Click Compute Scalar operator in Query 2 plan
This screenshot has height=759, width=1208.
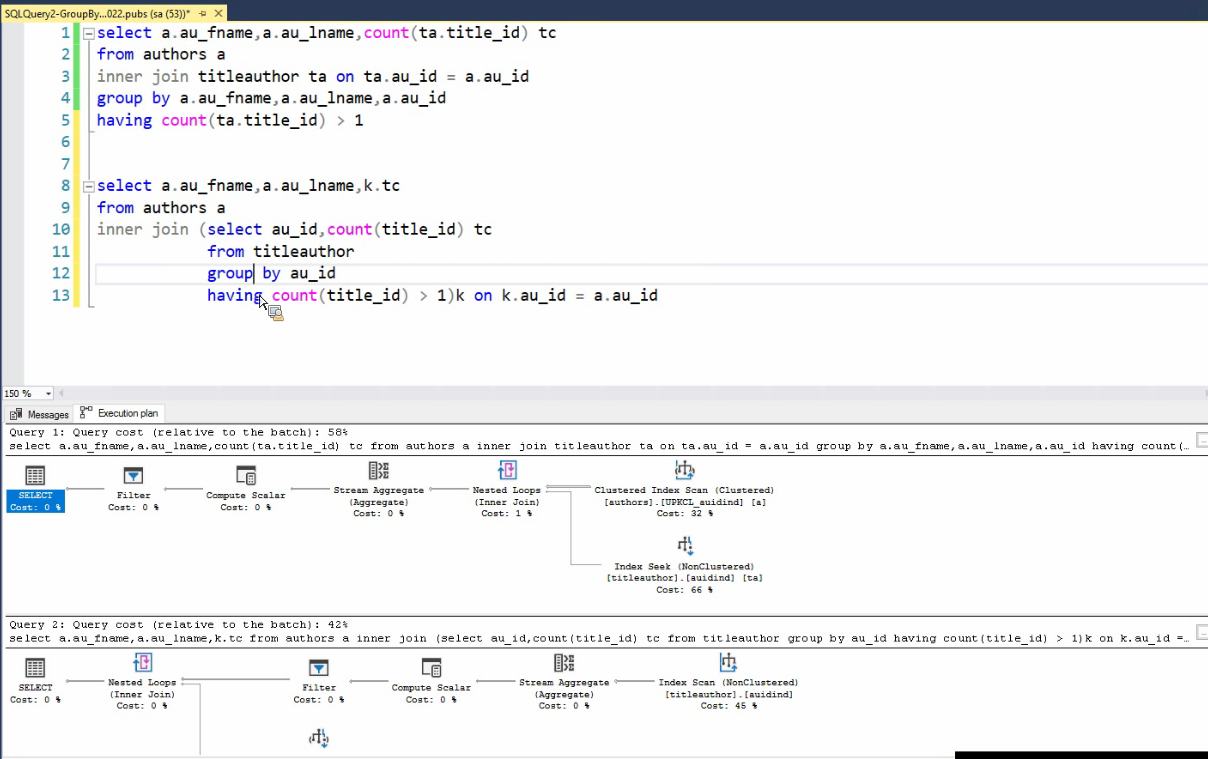click(x=431, y=680)
